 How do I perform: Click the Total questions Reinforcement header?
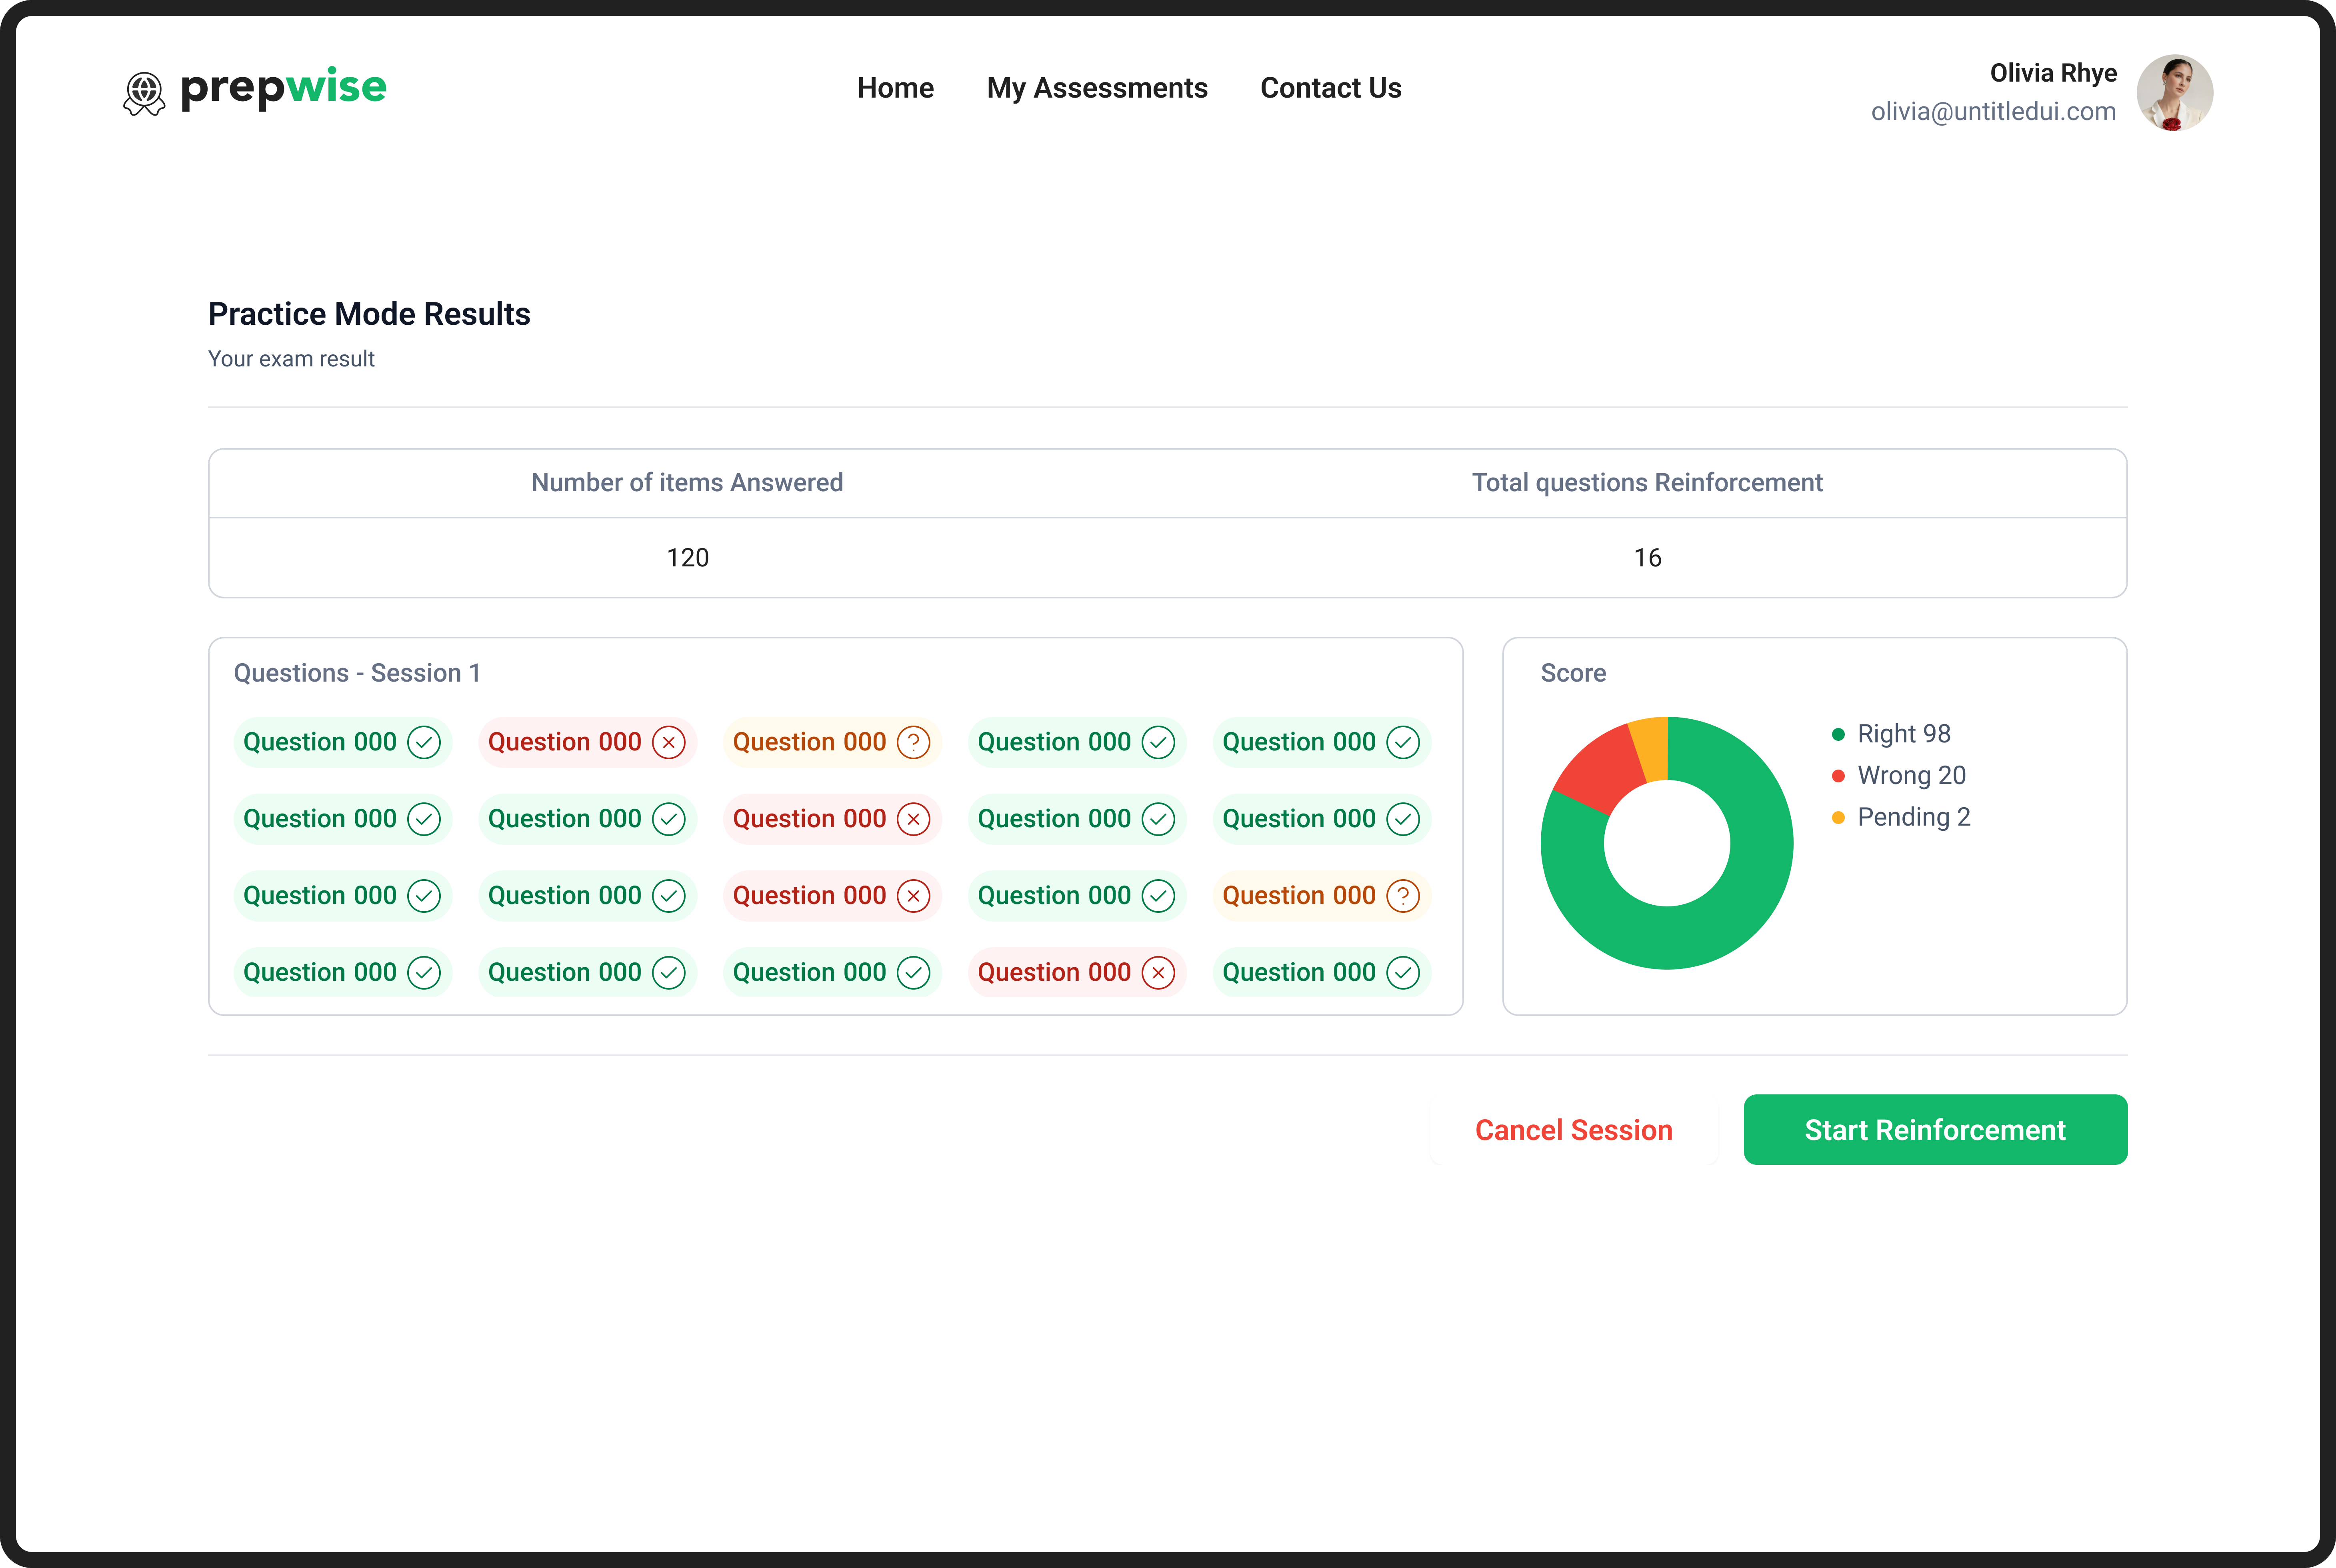1647,483
